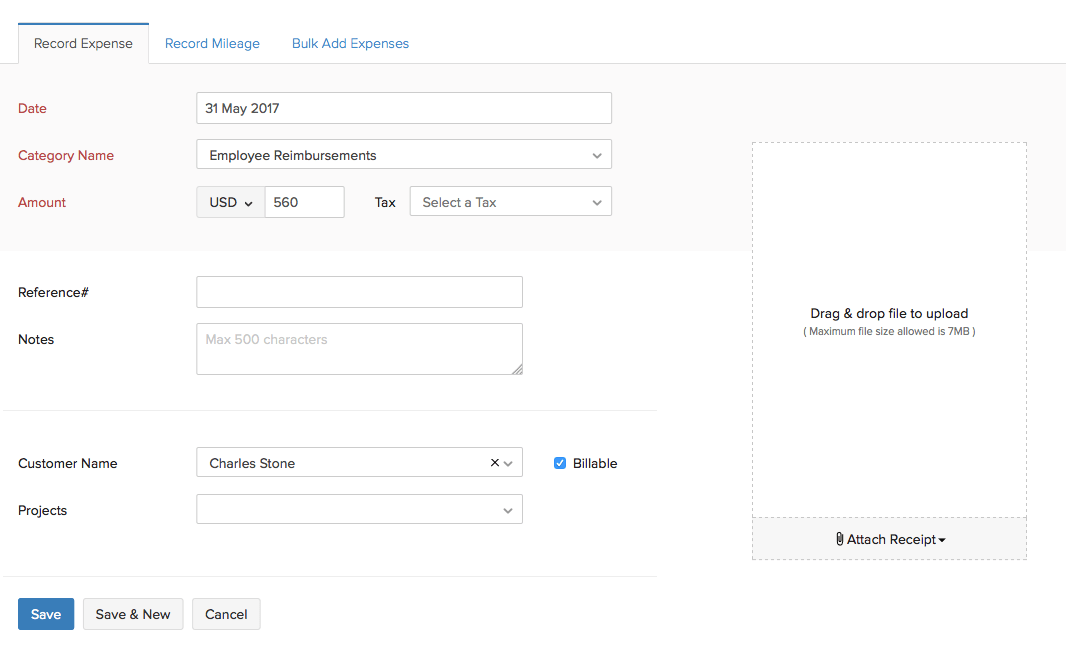This screenshot has width=1066, height=650.
Task: Expand the Customer Name dropdown chevron
Action: pyautogui.click(x=510, y=463)
